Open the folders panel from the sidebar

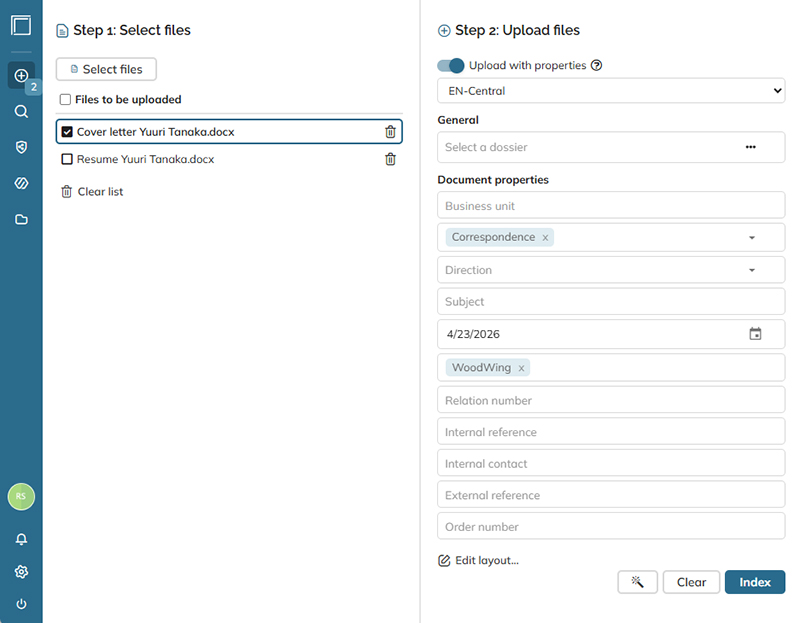click(20, 219)
